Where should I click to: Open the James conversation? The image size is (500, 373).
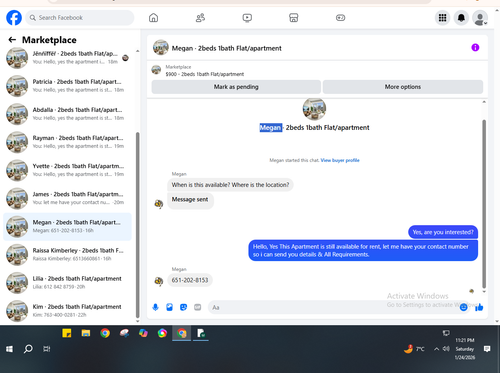pyautogui.click(x=67, y=198)
